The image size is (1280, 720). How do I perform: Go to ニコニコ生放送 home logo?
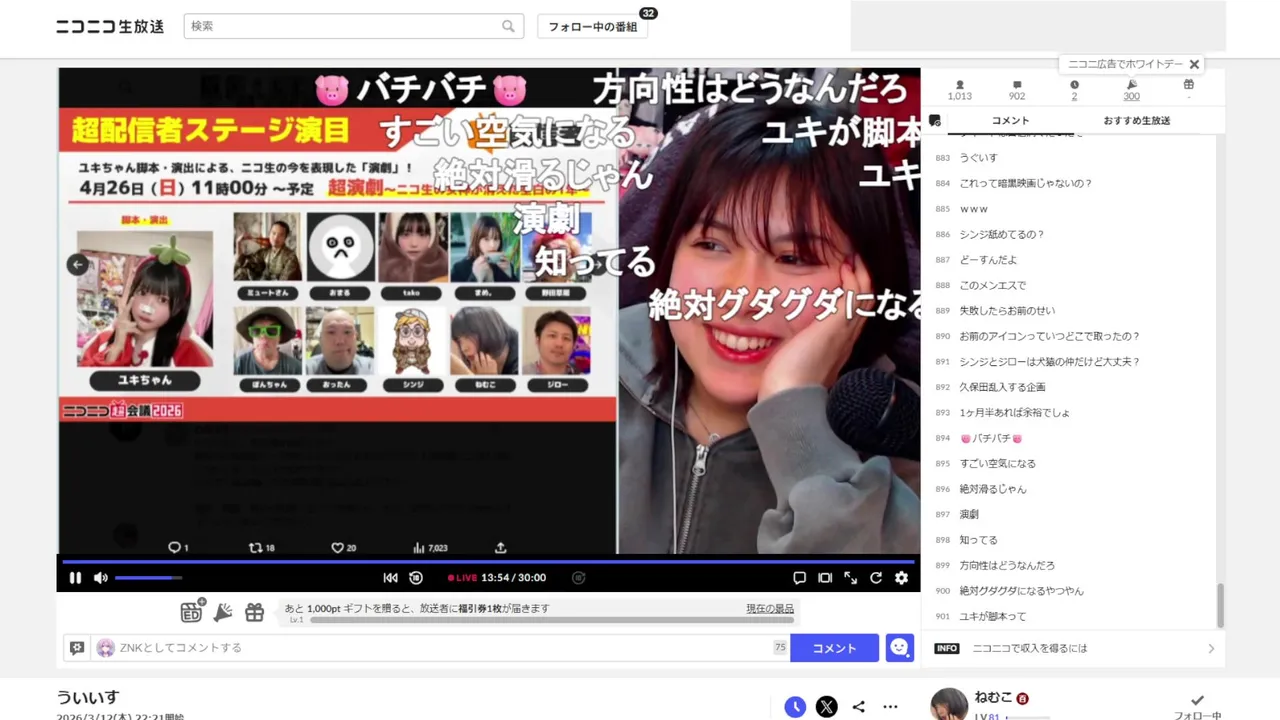[110, 27]
